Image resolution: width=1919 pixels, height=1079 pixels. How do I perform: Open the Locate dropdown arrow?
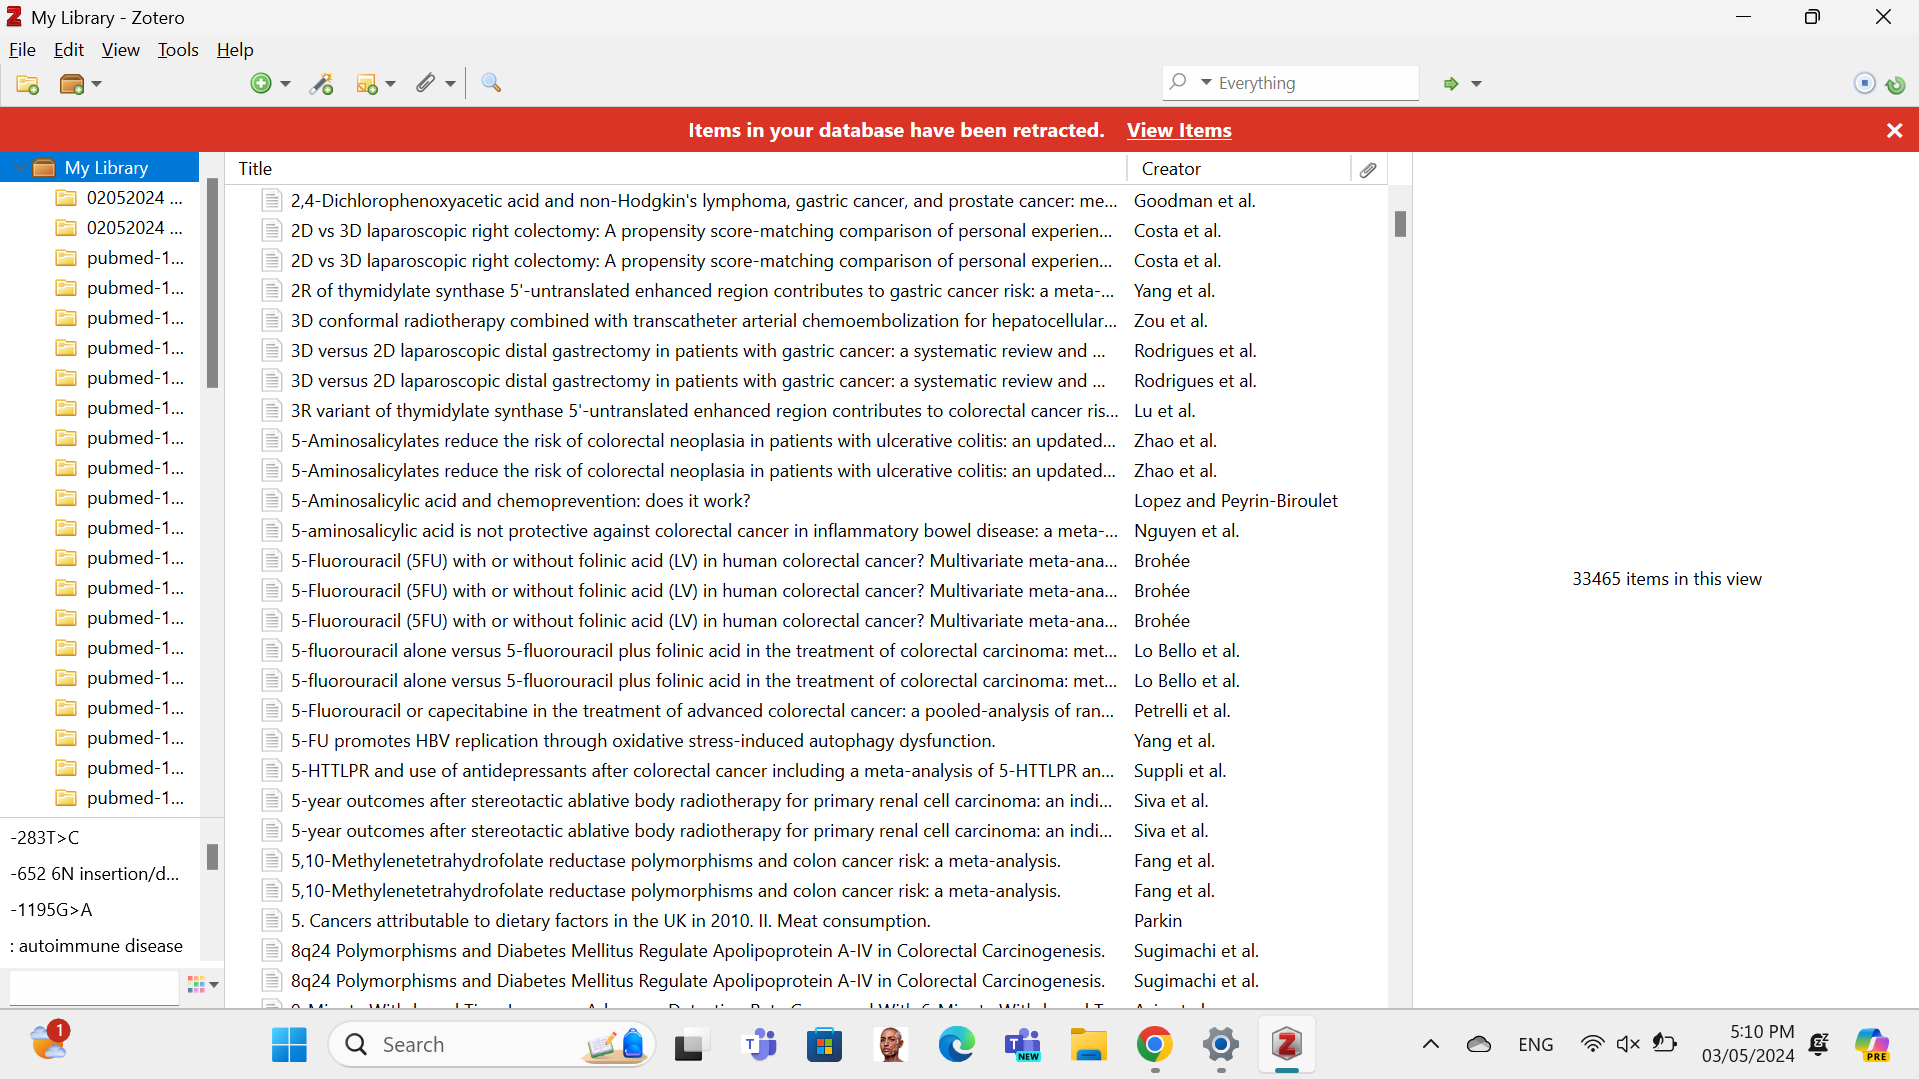pyautogui.click(x=1476, y=84)
